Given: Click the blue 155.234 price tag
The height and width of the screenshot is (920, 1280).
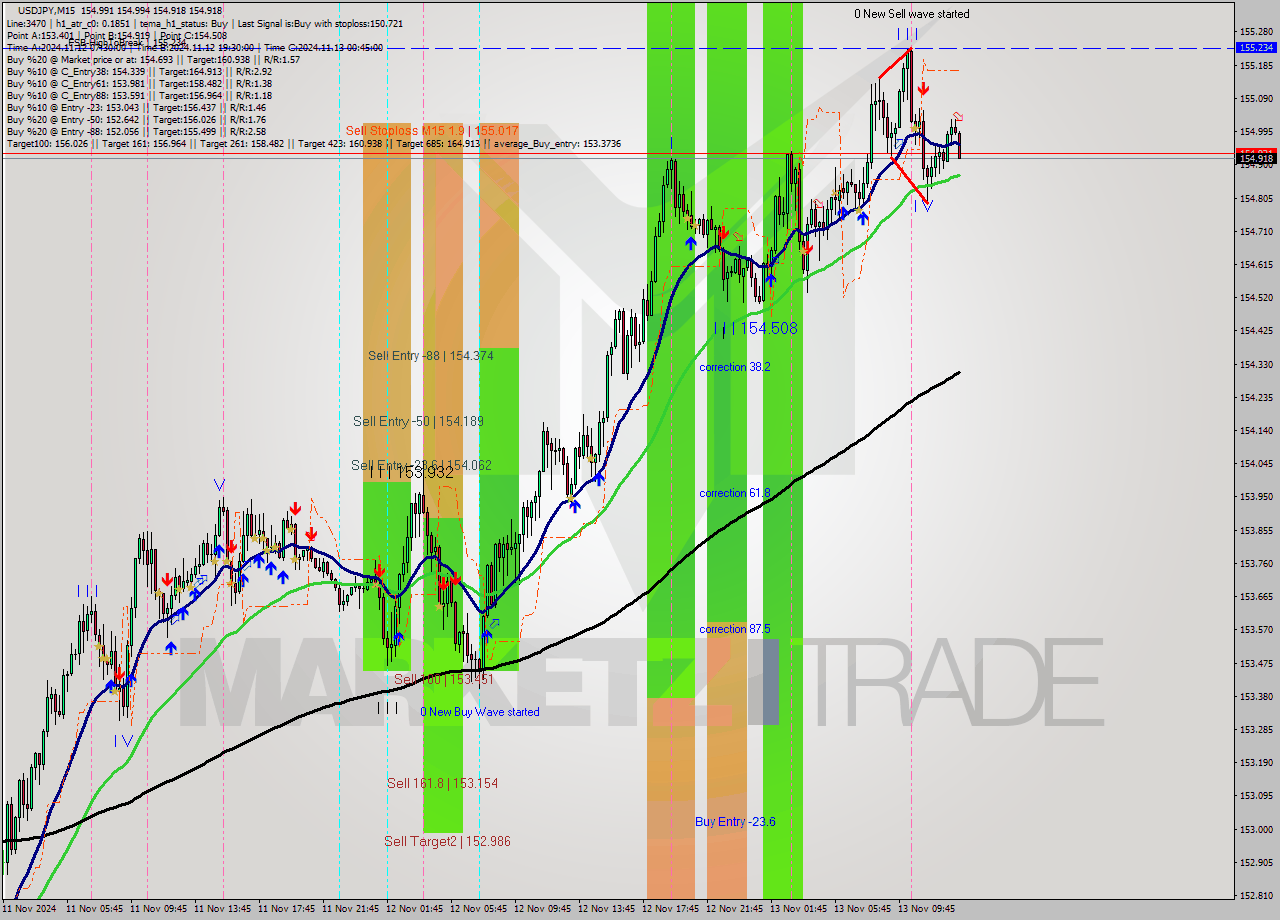Looking at the screenshot, I should click(1256, 47).
